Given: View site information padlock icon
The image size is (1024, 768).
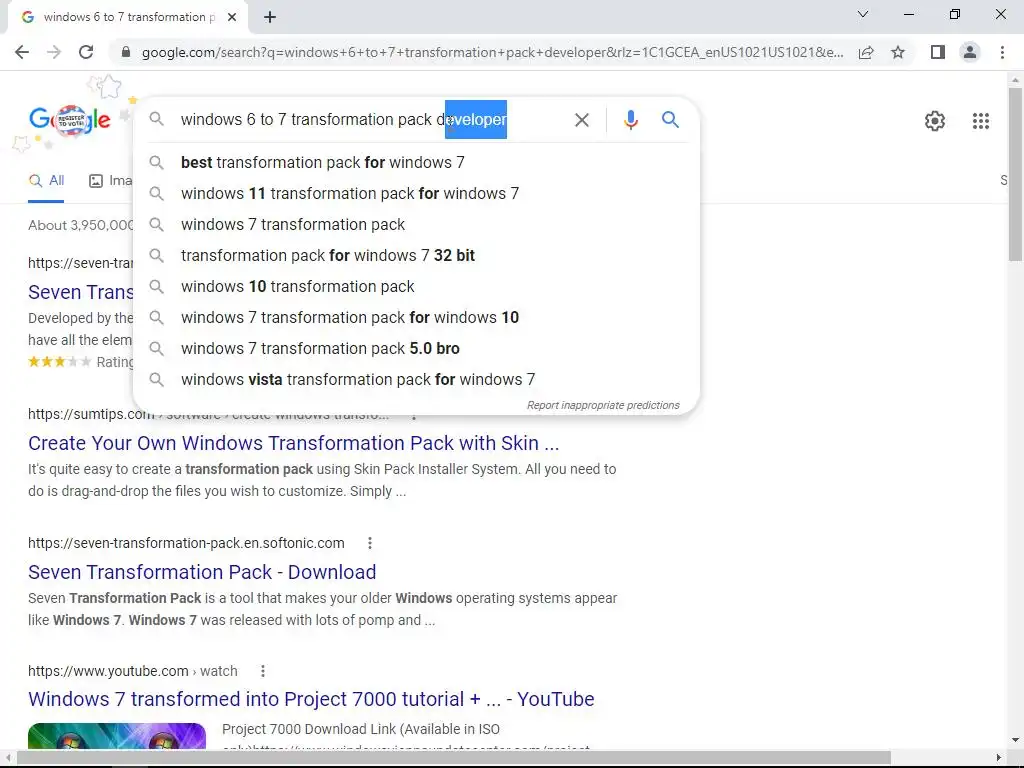Looking at the screenshot, I should pyautogui.click(x=126, y=52).
